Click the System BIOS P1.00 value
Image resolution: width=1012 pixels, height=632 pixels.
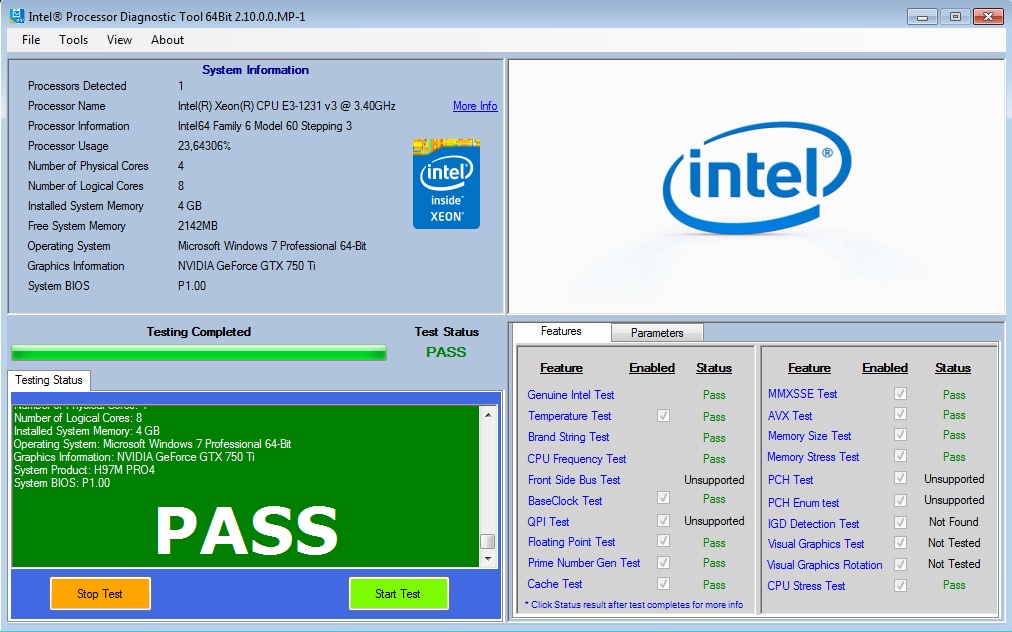click(x=192, y=286)
